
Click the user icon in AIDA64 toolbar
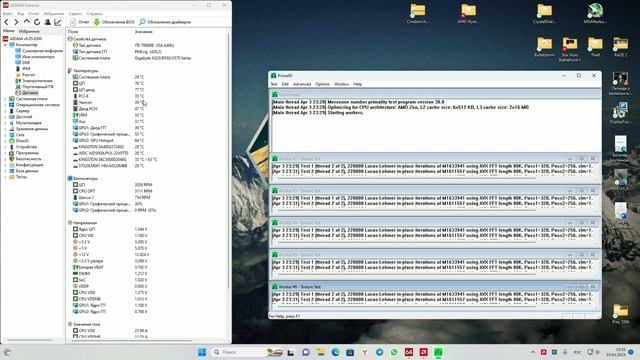coord(47,22)
